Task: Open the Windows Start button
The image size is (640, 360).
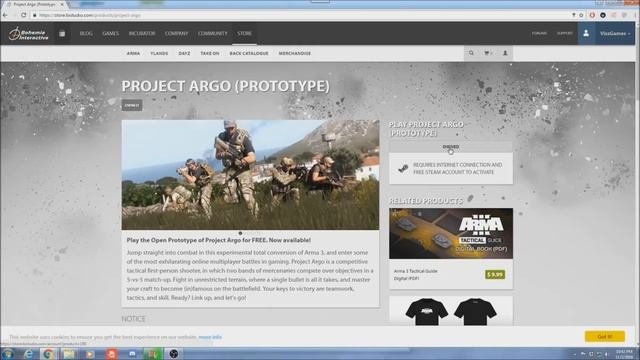Action: 7,354
